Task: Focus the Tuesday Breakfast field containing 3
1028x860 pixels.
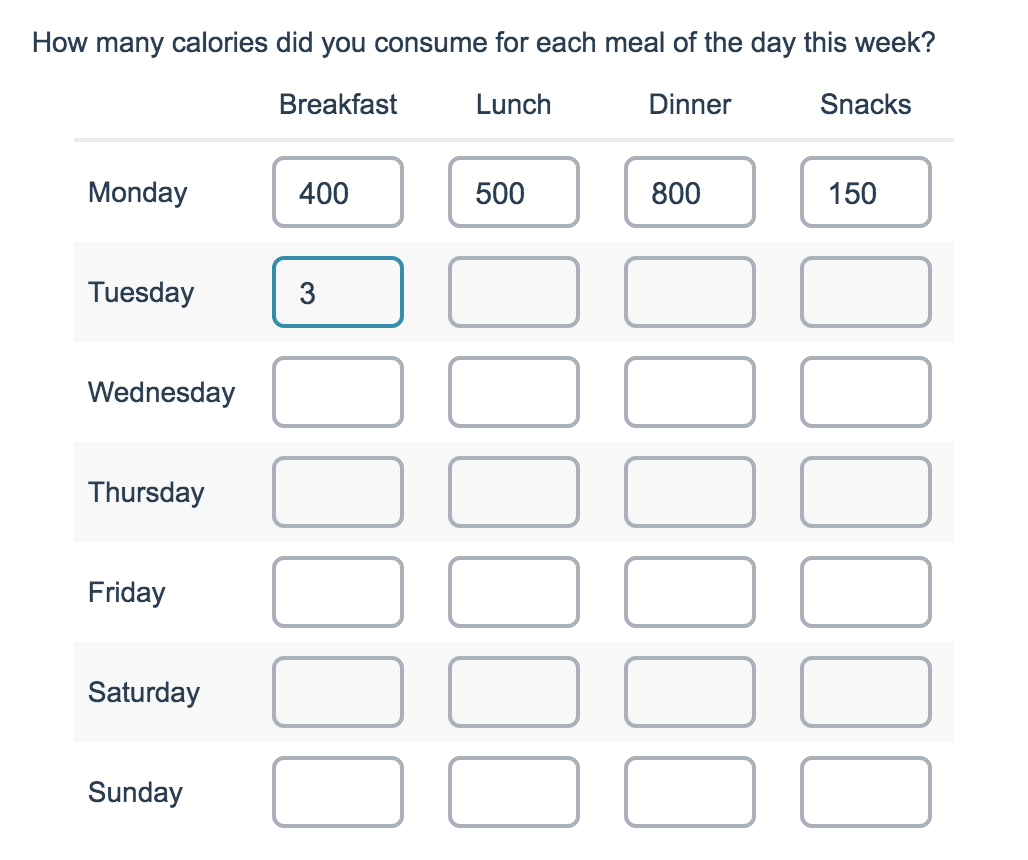Action: [338, 292]
